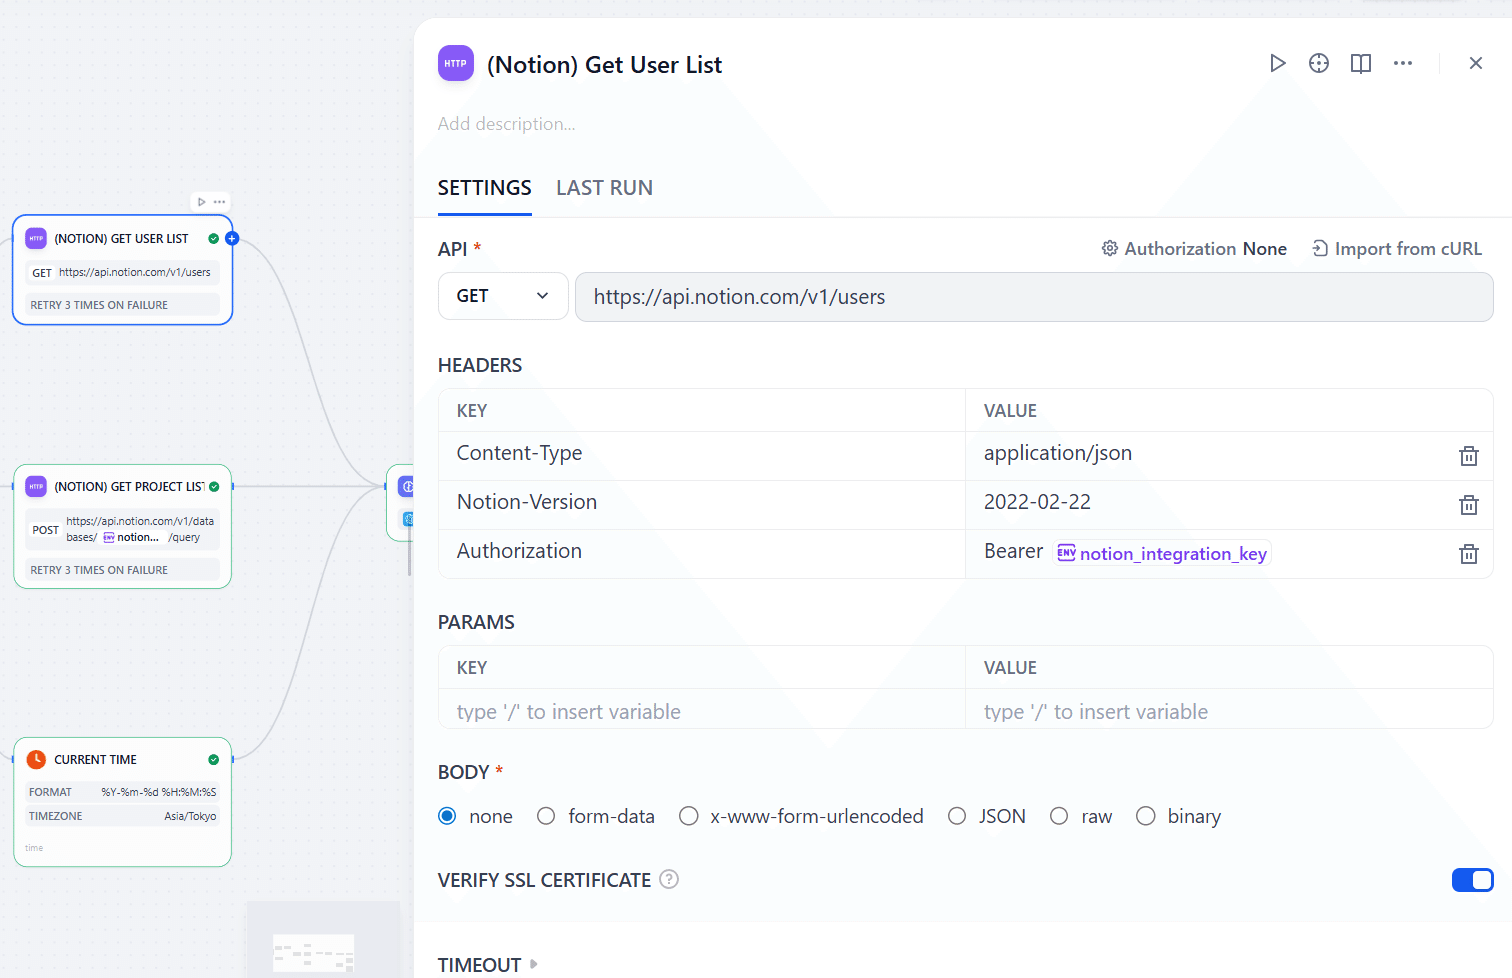Select the Current Time node on canvas
1512x978 pixels.
[x=122, y=760]
